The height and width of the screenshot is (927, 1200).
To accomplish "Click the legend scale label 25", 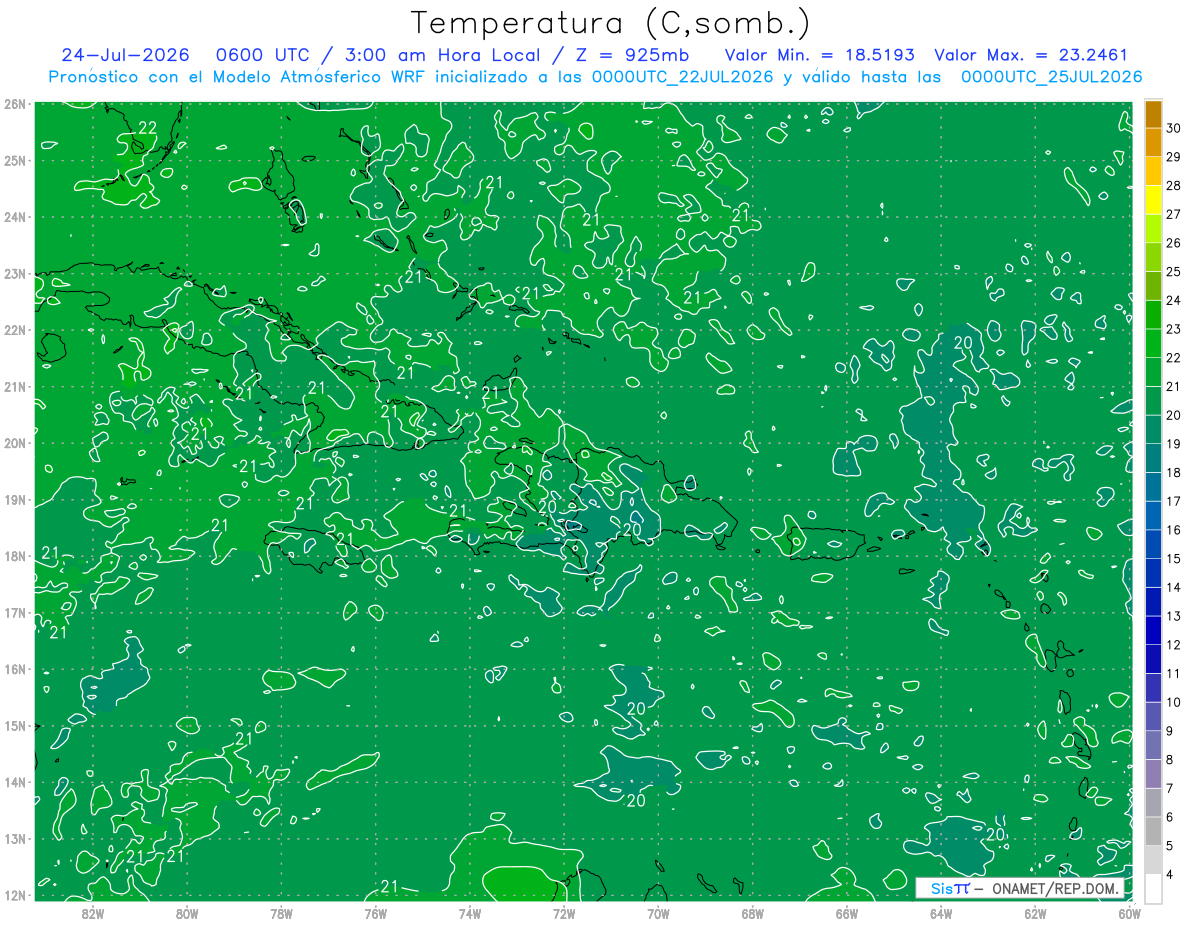I will (x=1173, y=272).
